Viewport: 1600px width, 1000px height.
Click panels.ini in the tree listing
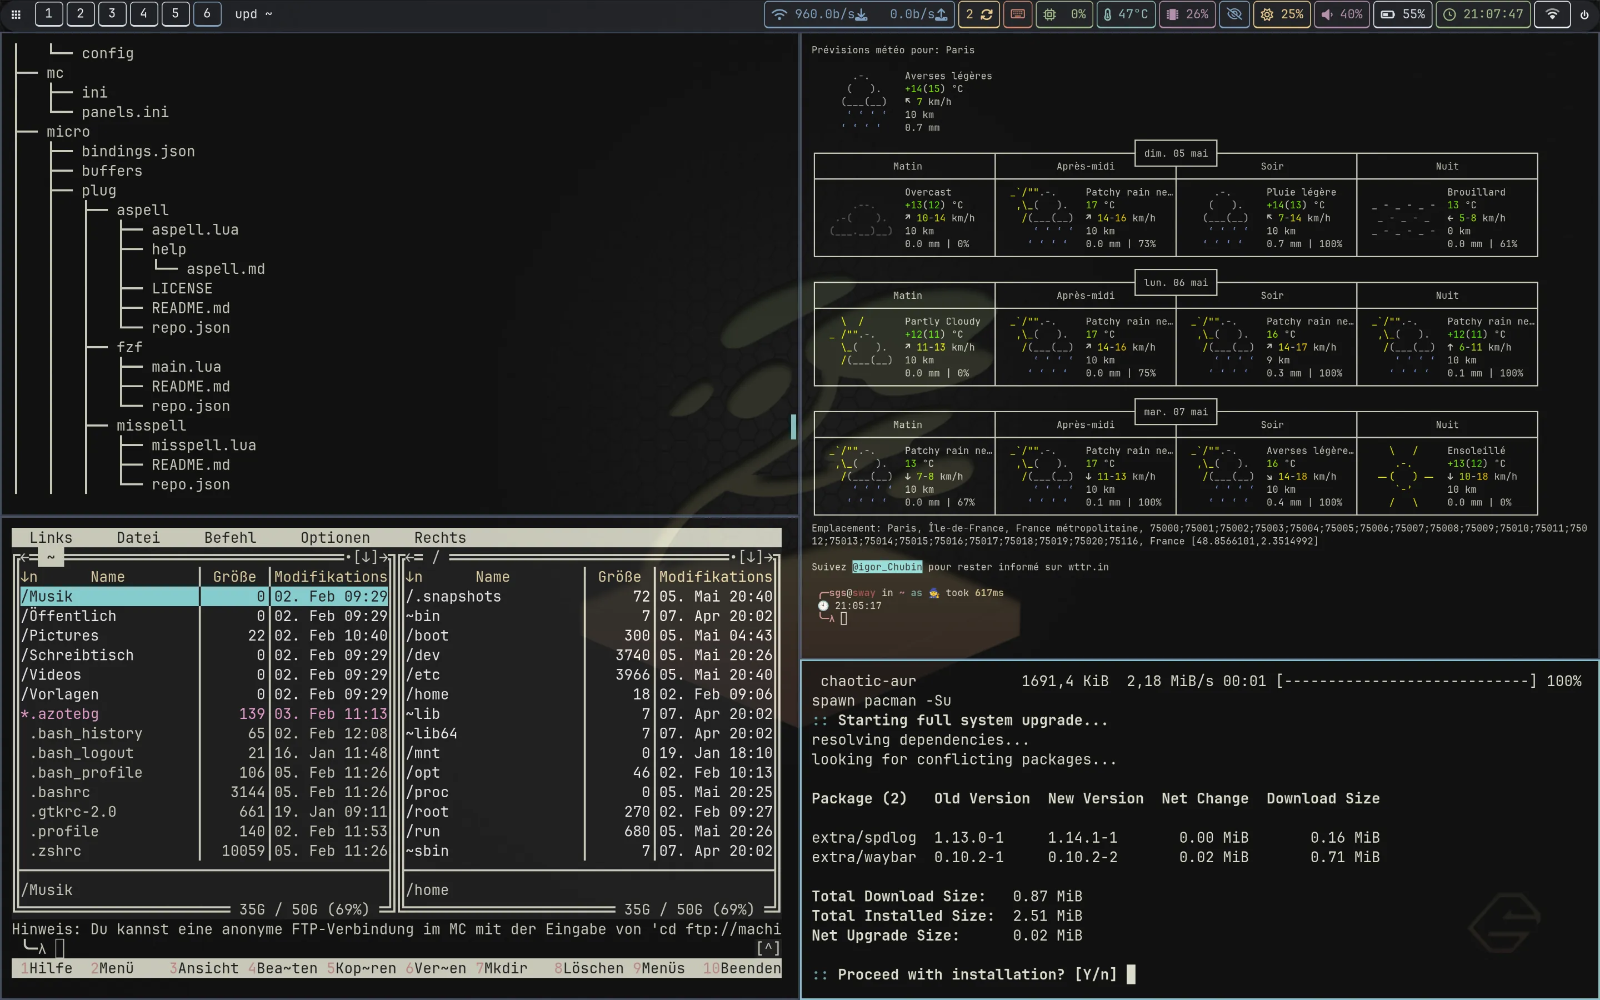(125, 112)
